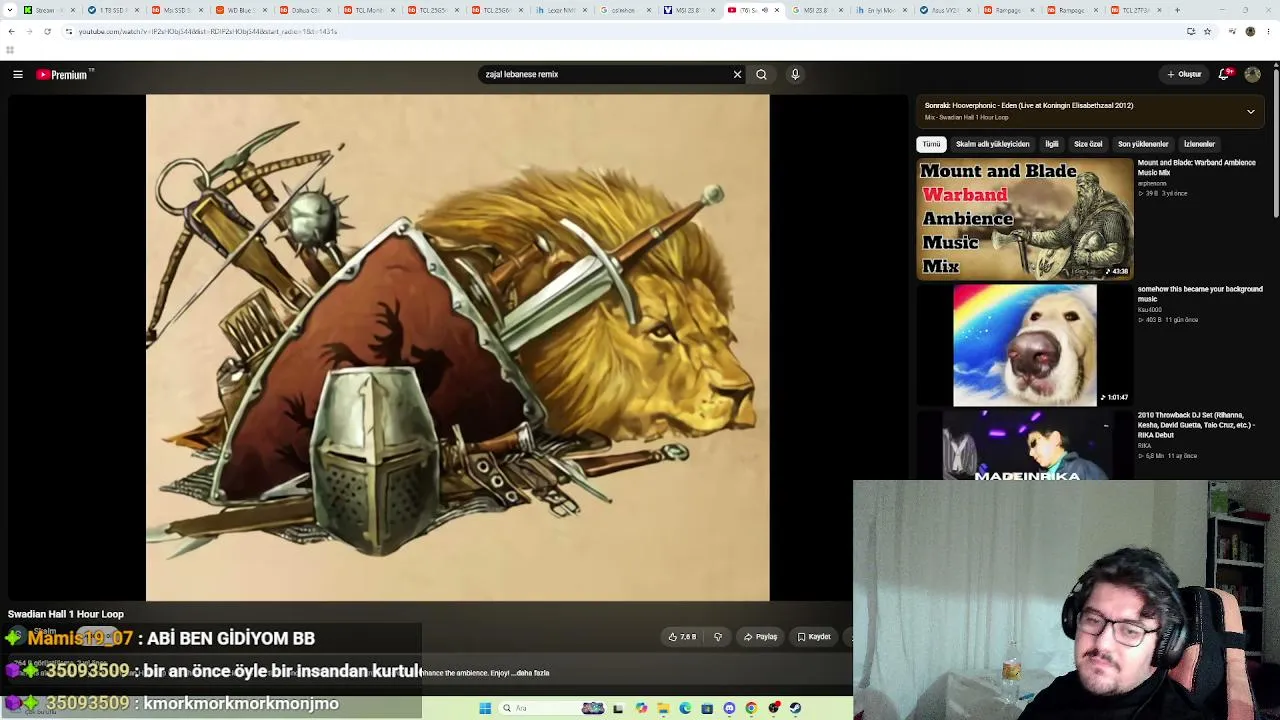Viewport: 1280px width, 720px height.
Task: Clear the search box with X
Action: coord(737,74)
